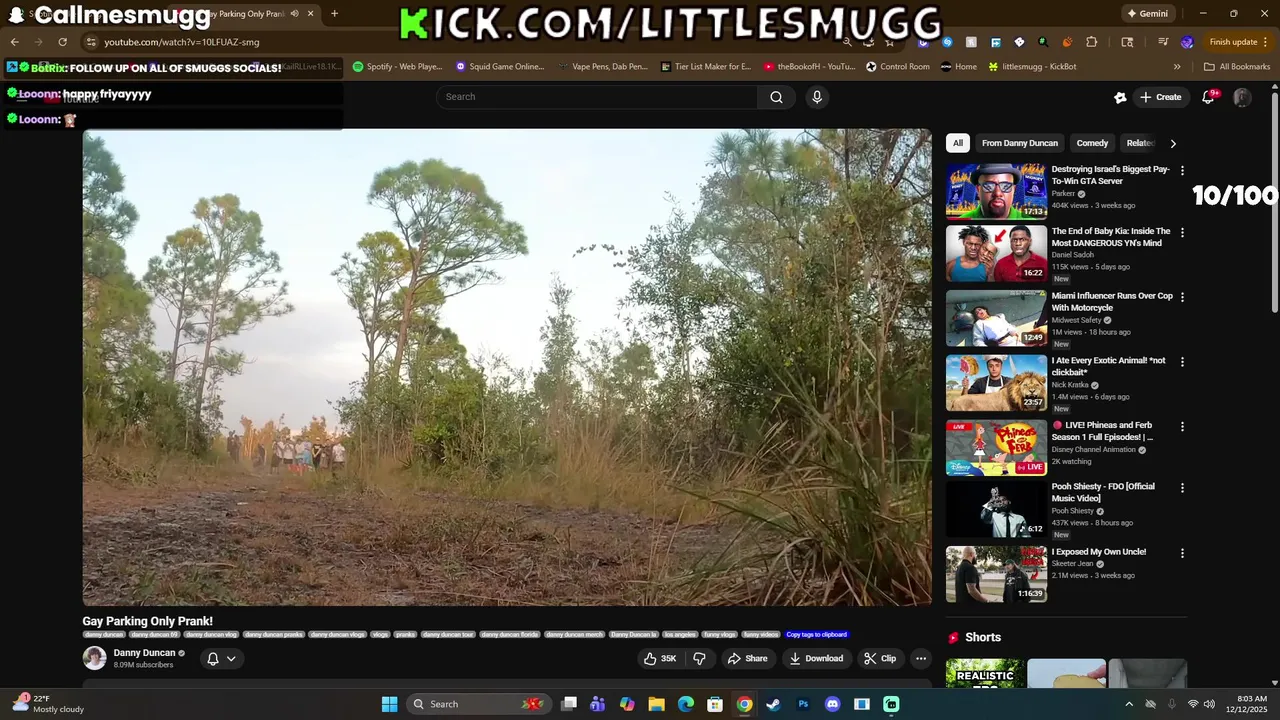Open options for End of Baby Kia video
1280x720 pixels.
pos(1182,233)
